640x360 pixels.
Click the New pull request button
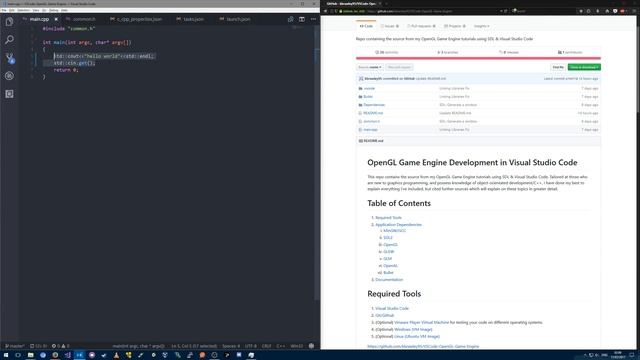[399, 67]
